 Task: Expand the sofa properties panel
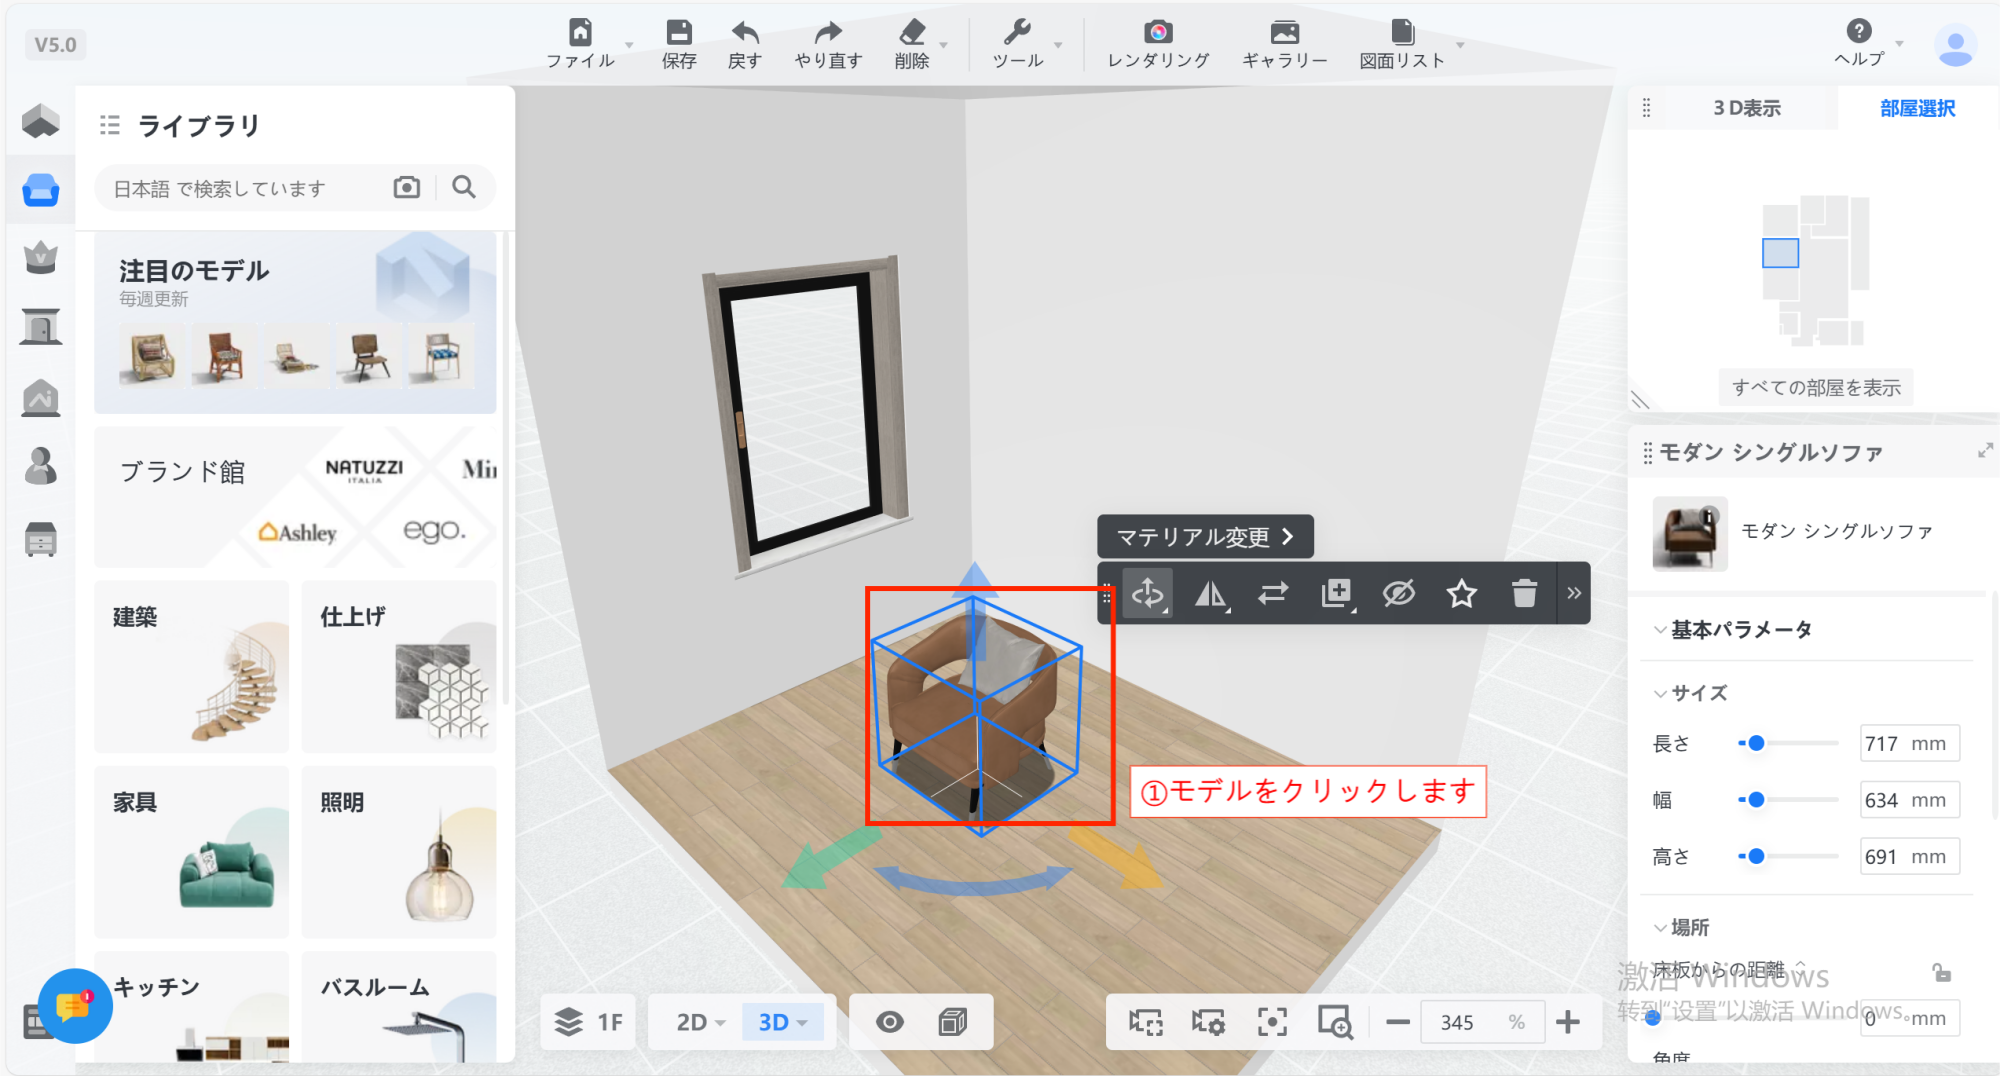(x=1985, y=451)
